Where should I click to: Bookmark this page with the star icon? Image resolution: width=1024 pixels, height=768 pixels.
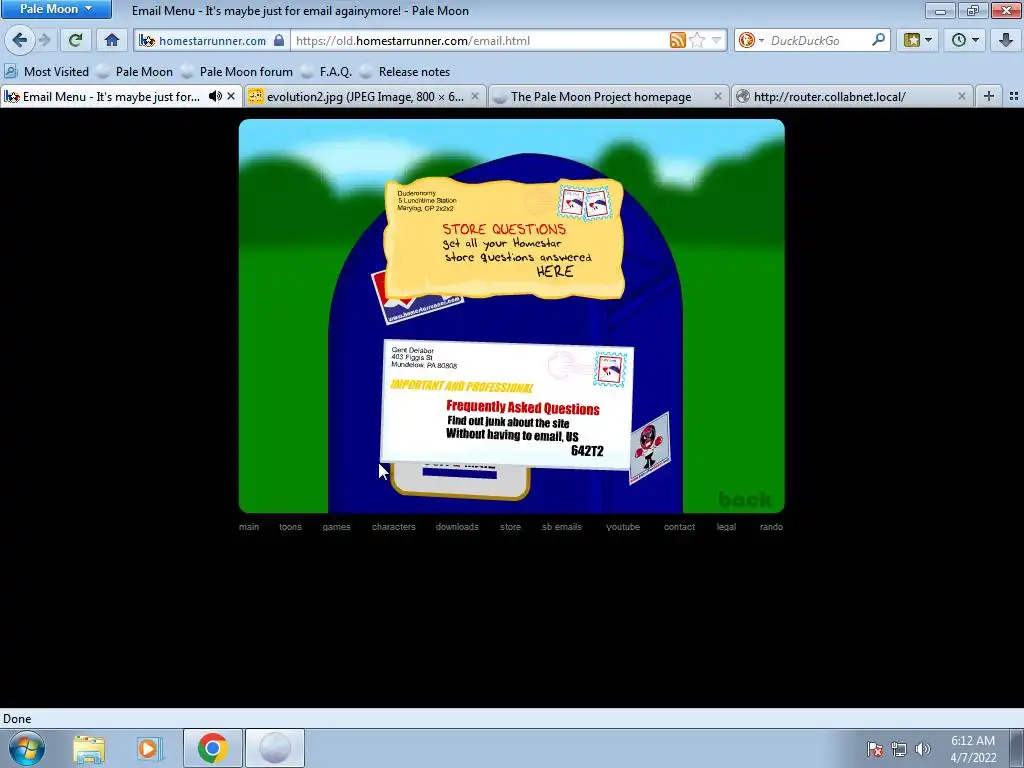coord(697,40)
